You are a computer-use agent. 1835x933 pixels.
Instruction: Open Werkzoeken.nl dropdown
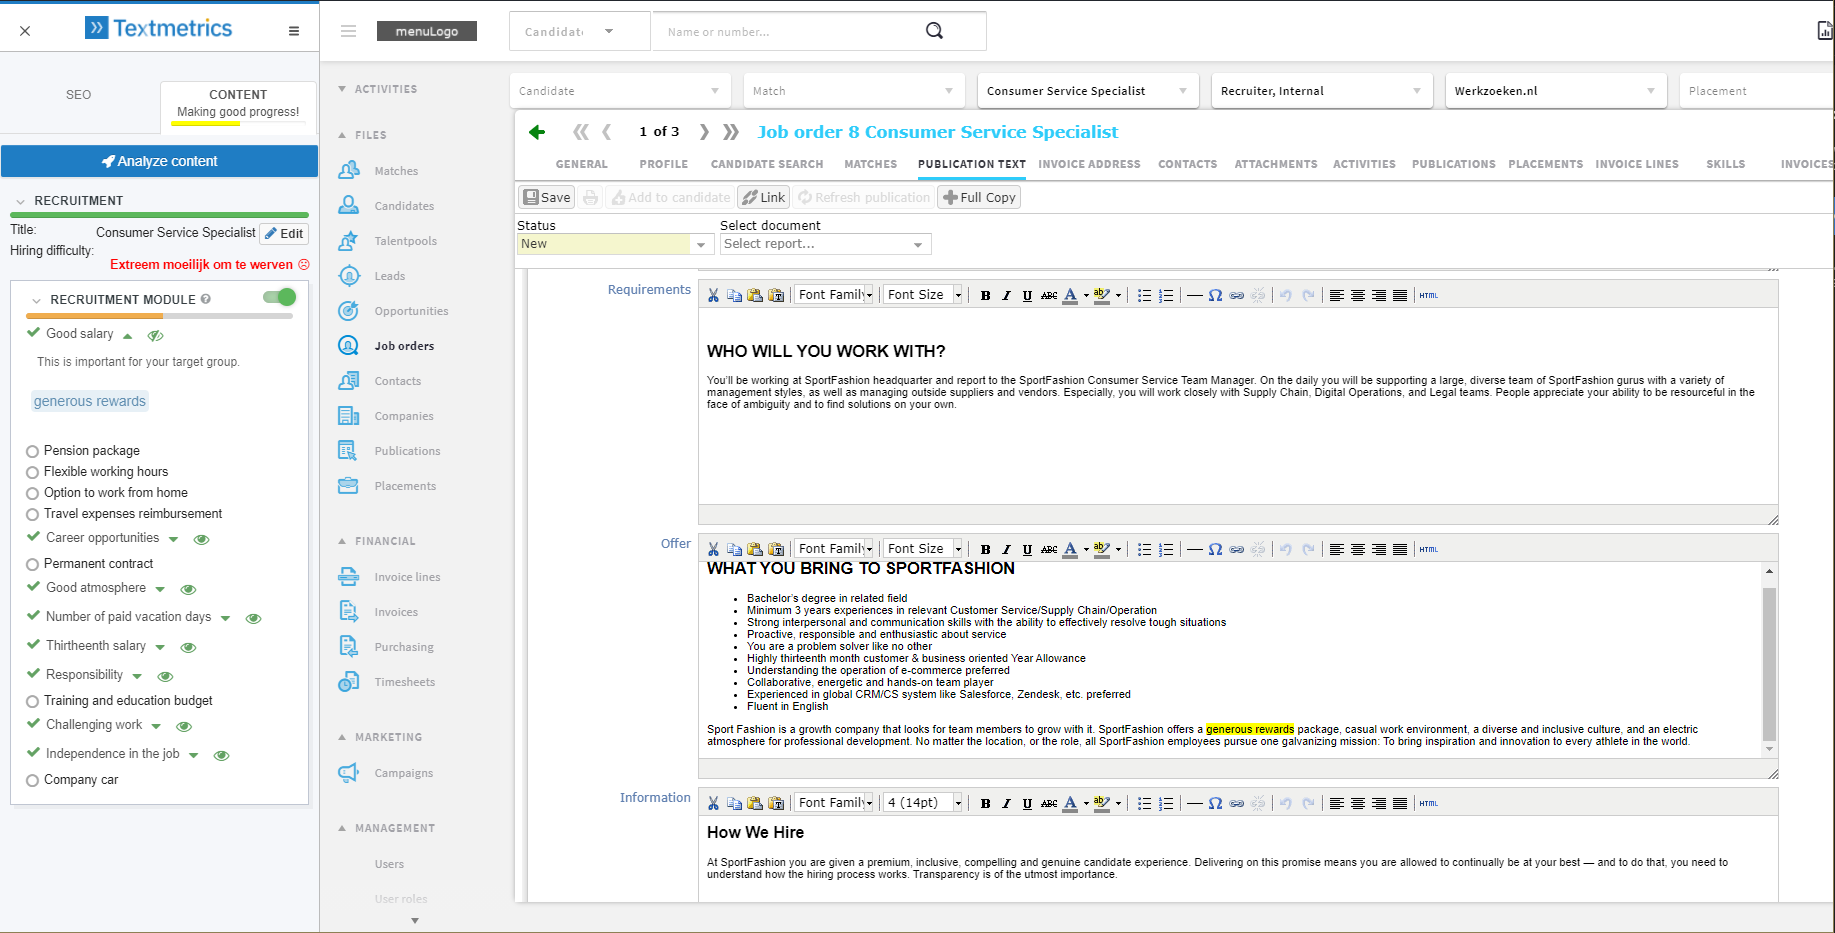[1555, 91]
